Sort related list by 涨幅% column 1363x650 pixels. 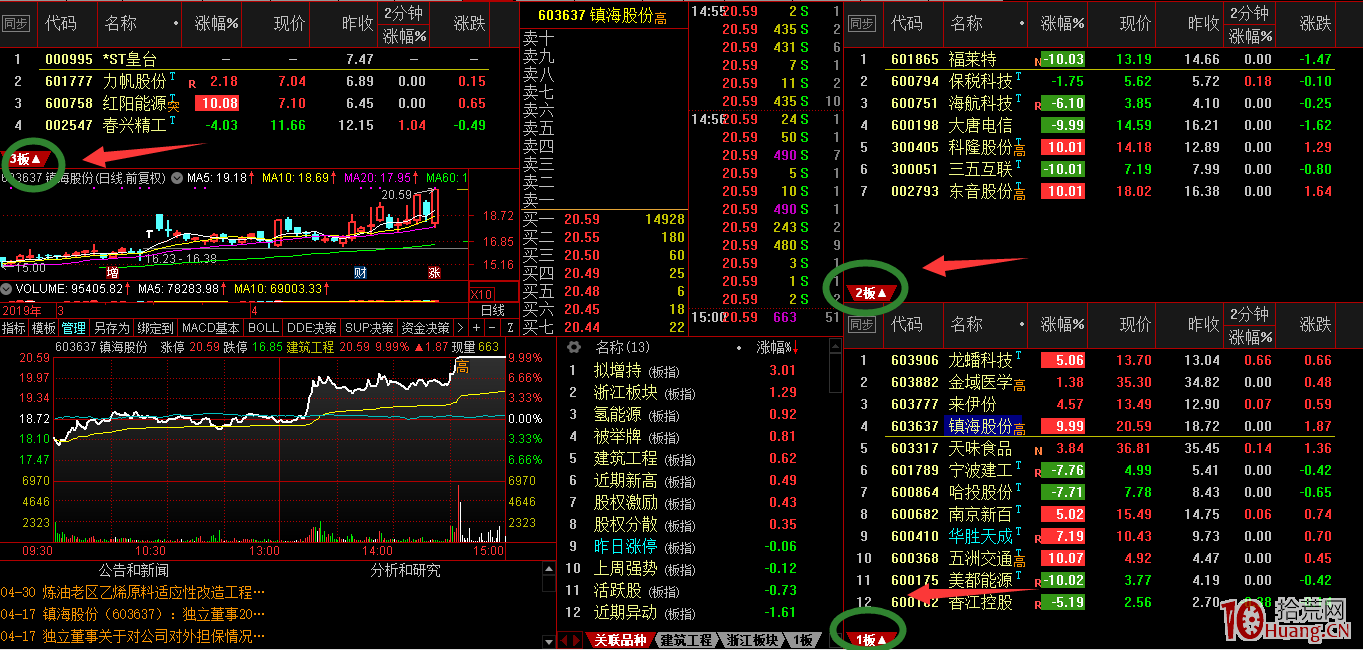coord(778,348)
